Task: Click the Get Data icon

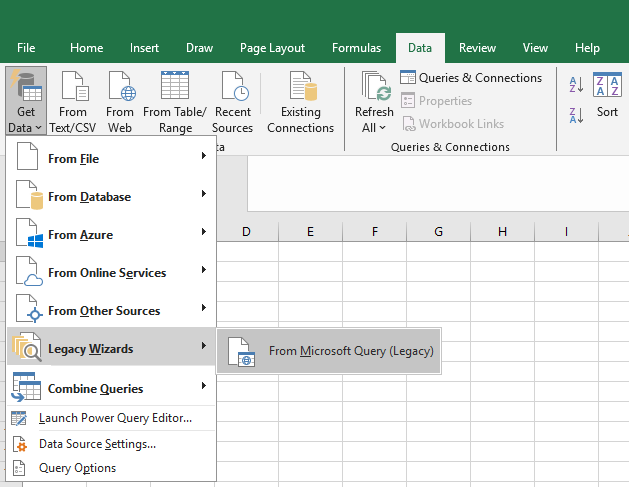Action: [26, 86]
